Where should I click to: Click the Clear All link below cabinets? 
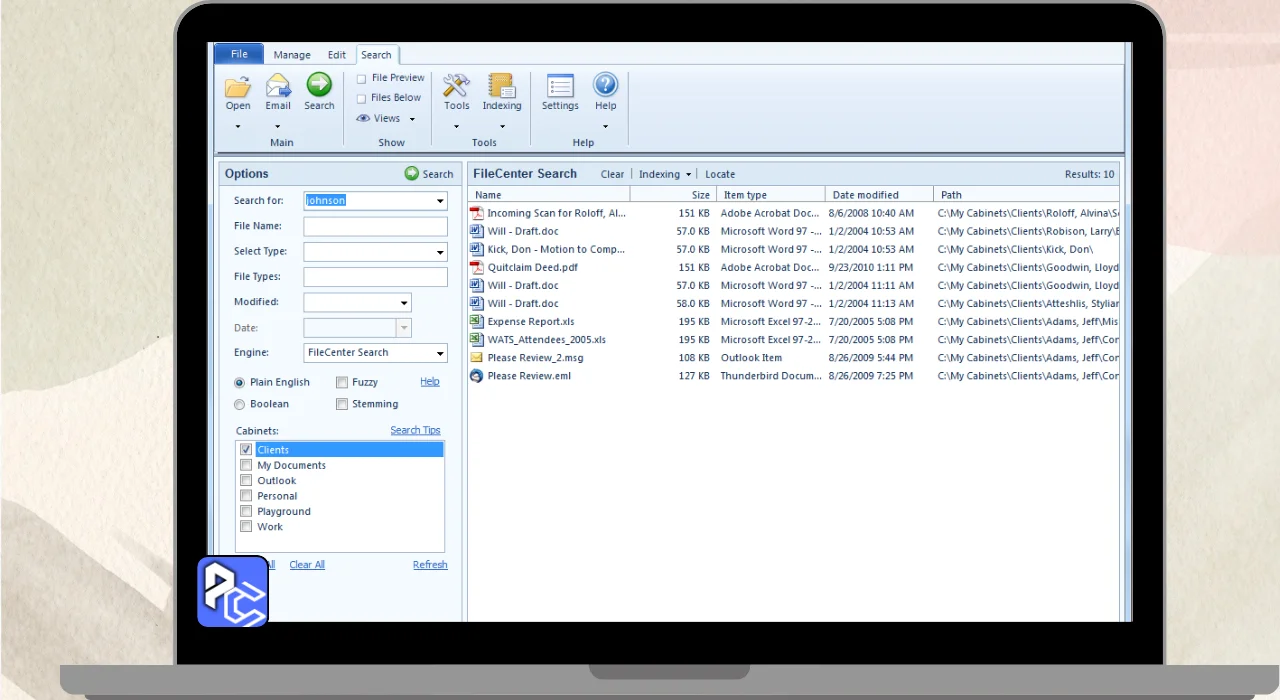[x=307, y=565]
